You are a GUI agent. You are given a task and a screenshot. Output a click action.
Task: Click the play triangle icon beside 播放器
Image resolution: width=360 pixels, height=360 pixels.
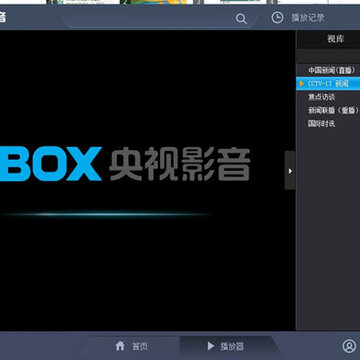211,346
